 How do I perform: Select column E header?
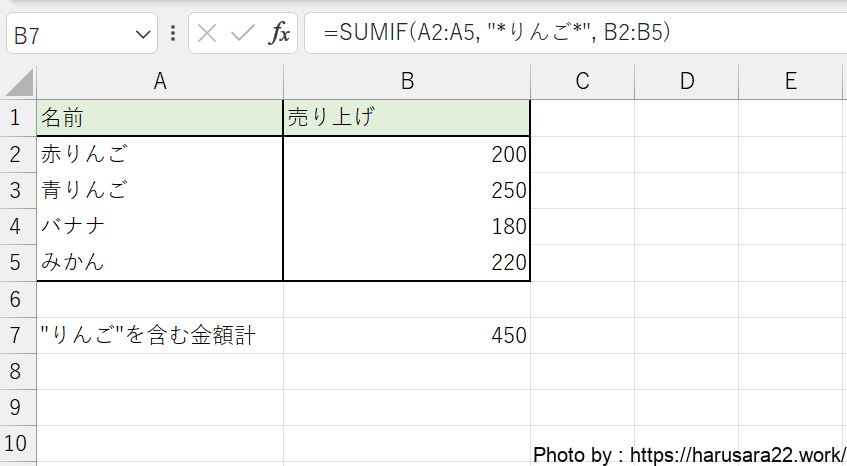(x=790, y=82)
